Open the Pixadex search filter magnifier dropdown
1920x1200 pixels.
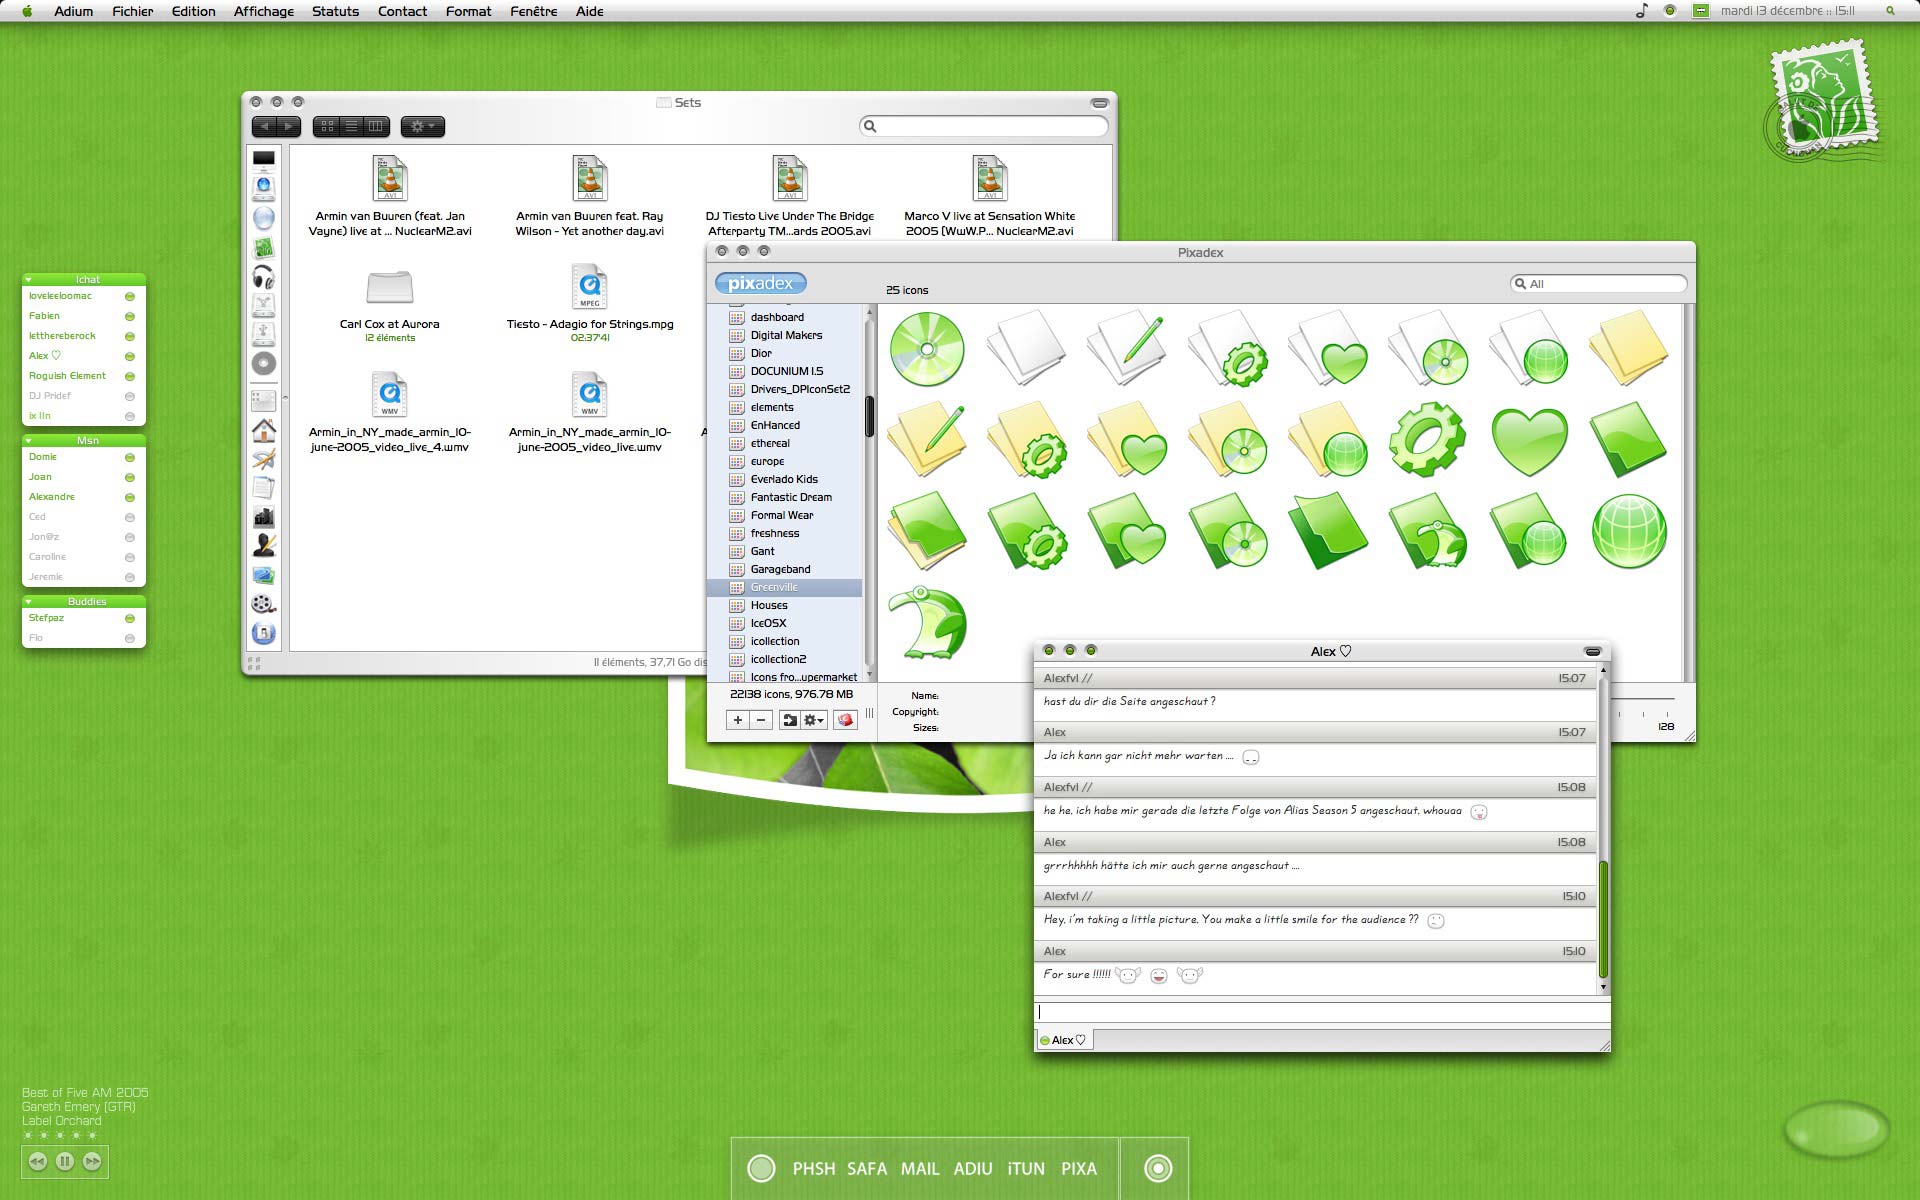tap(1521, 283)
